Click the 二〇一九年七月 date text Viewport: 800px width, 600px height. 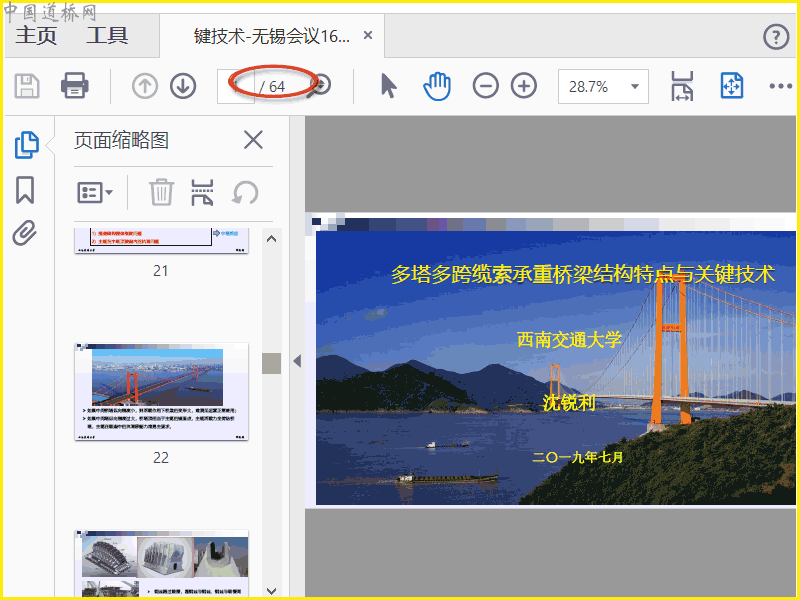[578, 457]
